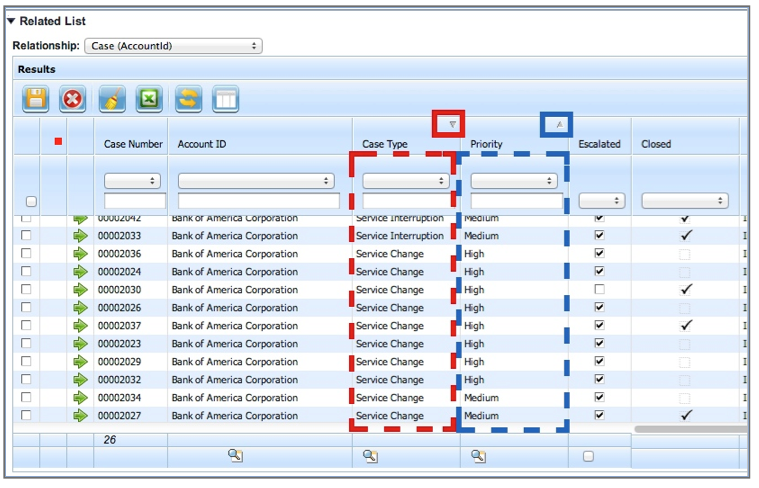Image resolution: width=759 pixels, height=488 pixels.
Task: Click the lookup magnifier under Case Type
Action: pyautogui.click(x=370, y=456)
